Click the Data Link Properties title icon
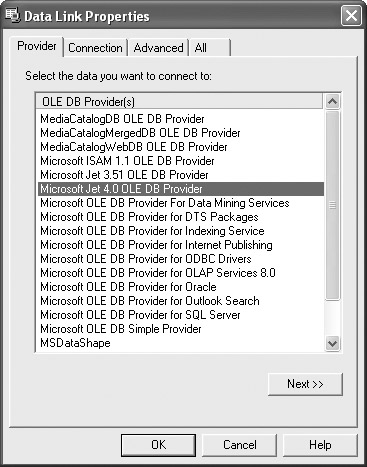The height and width of the screenshot is (467, 367). point(12,16)
